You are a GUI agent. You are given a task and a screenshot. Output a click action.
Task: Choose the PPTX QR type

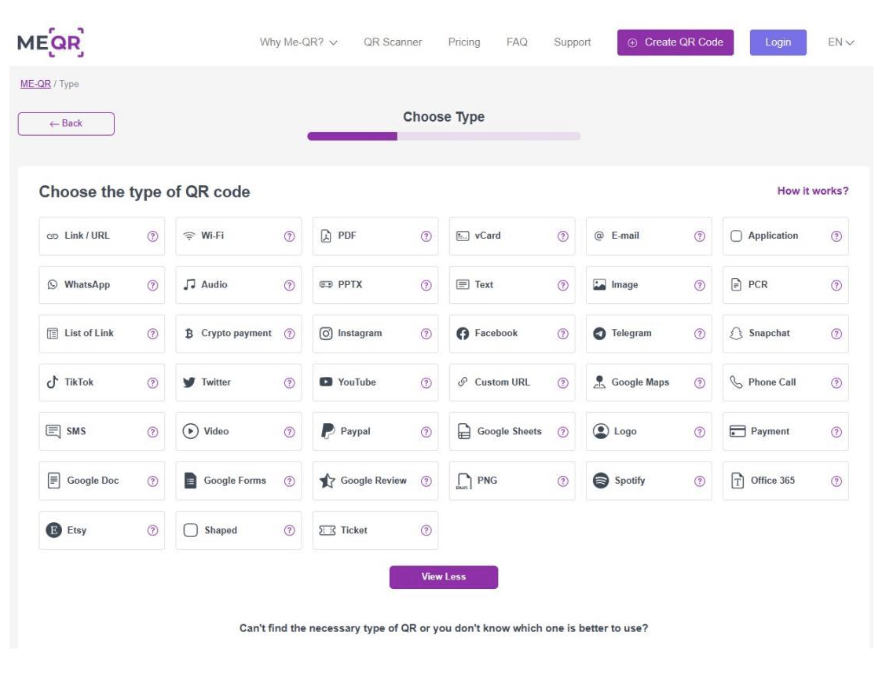pos(375,285)
